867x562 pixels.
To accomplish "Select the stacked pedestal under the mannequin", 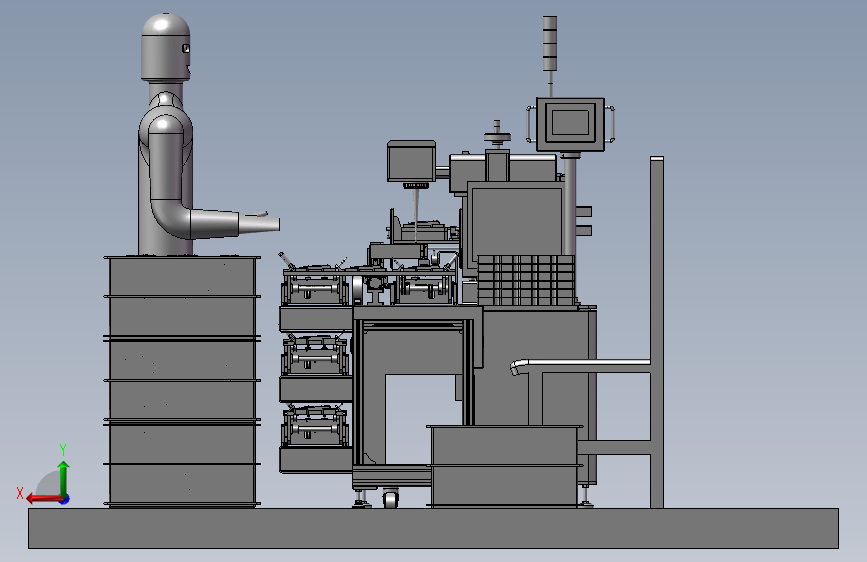I will pyautogui.click(x=182, y=381).
